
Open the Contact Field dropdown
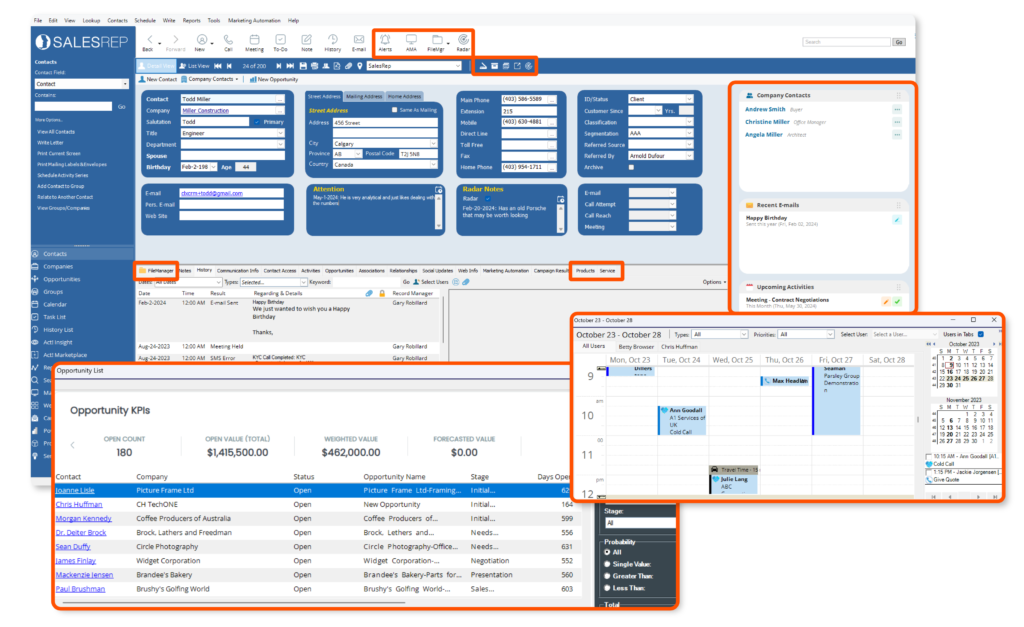125,84
